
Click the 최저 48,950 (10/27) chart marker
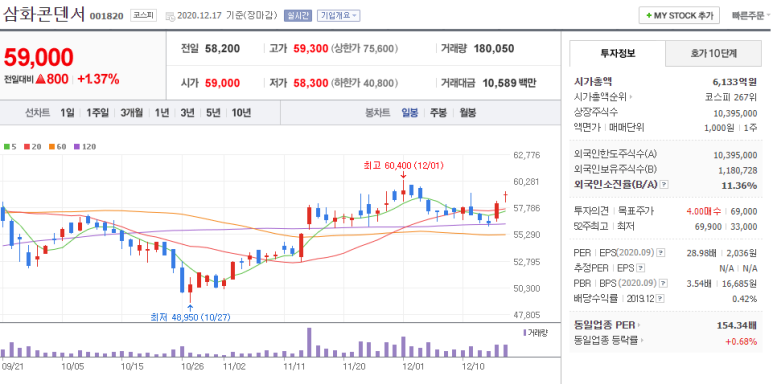[x=190, y=317]
